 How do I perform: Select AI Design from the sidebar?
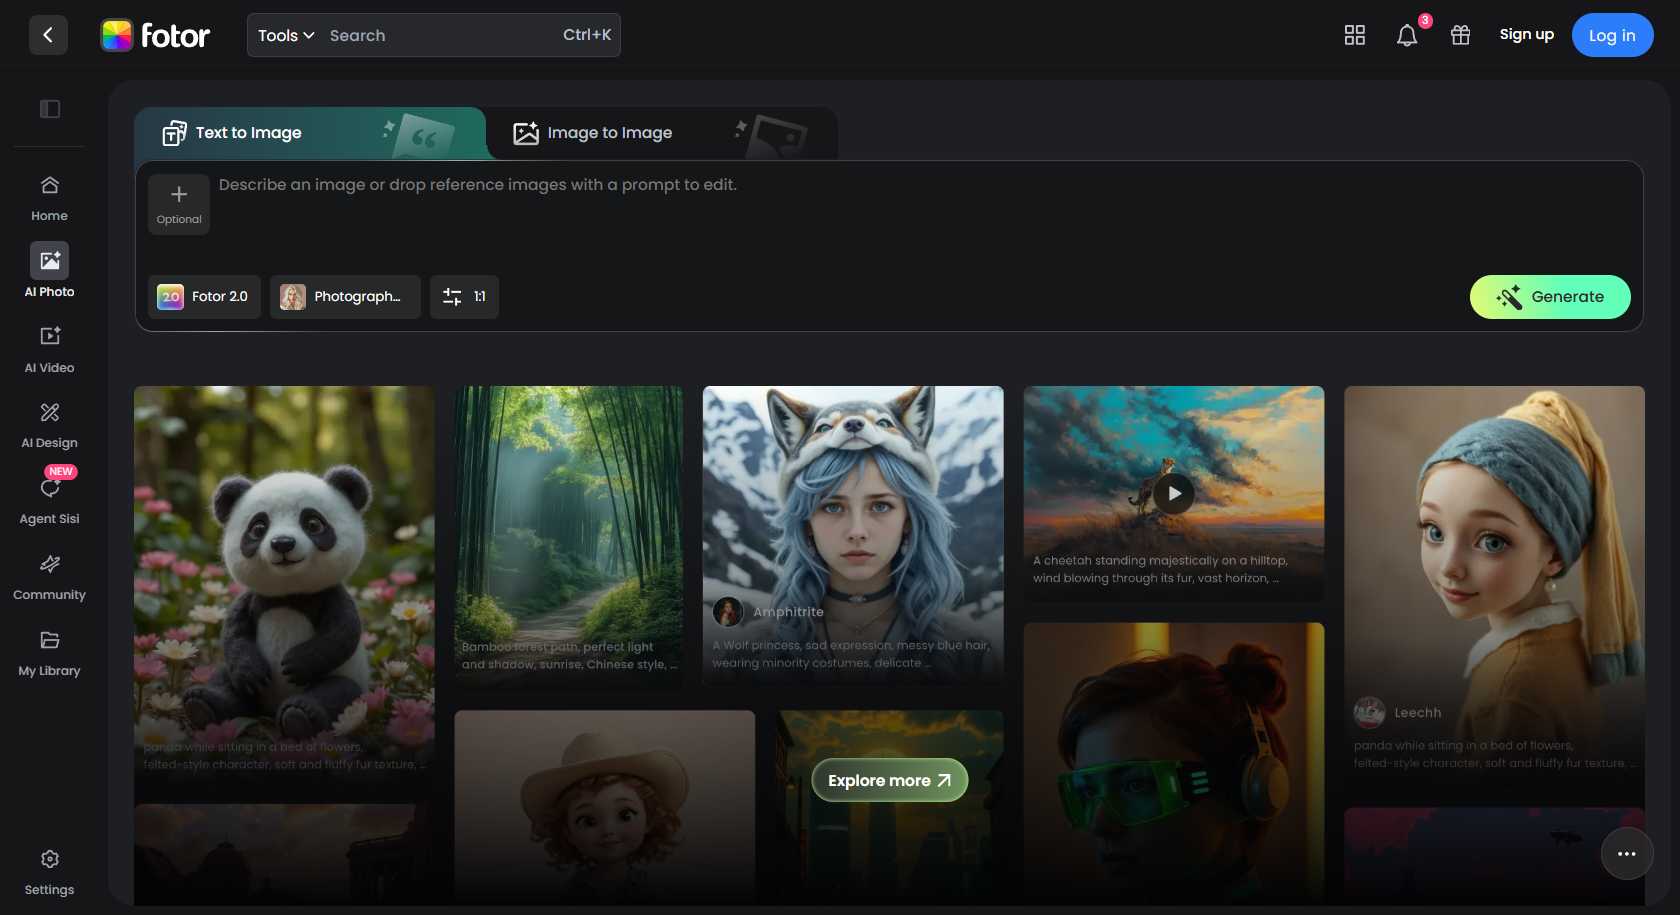(49, 422)
